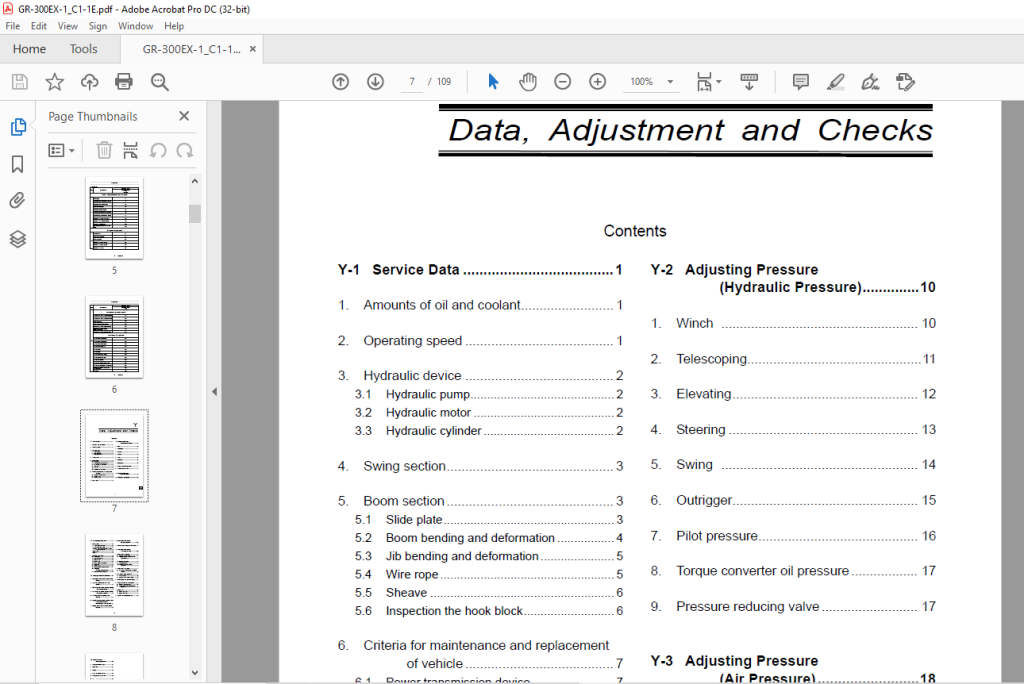The image size is (1024, 684).
Task: Delete selected page thumbnail
Action: [104, 150]
